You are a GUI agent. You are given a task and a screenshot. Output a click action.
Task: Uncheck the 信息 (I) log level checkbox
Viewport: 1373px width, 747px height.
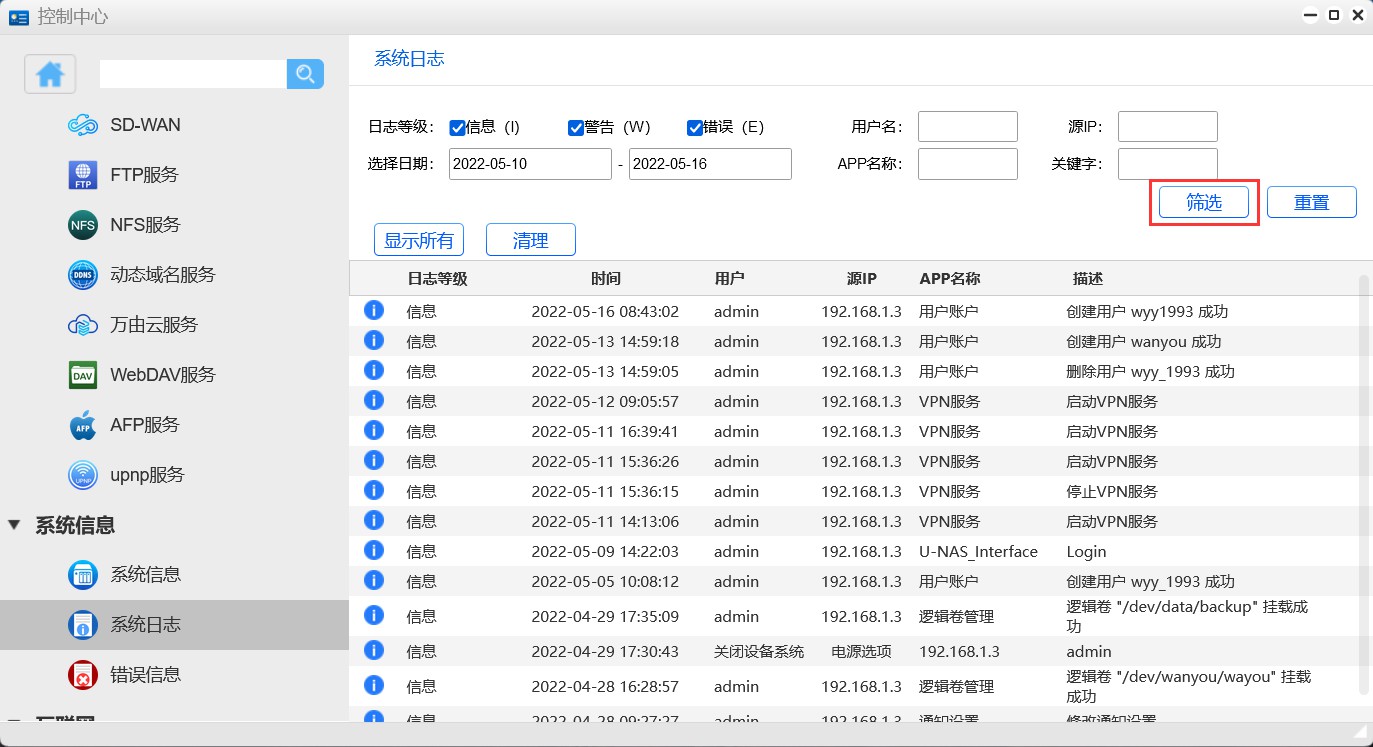click(x=457, y=127)
